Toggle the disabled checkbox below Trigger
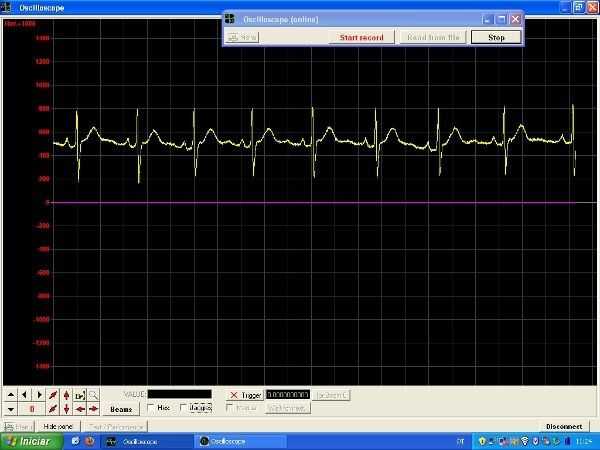 (230, 408)
